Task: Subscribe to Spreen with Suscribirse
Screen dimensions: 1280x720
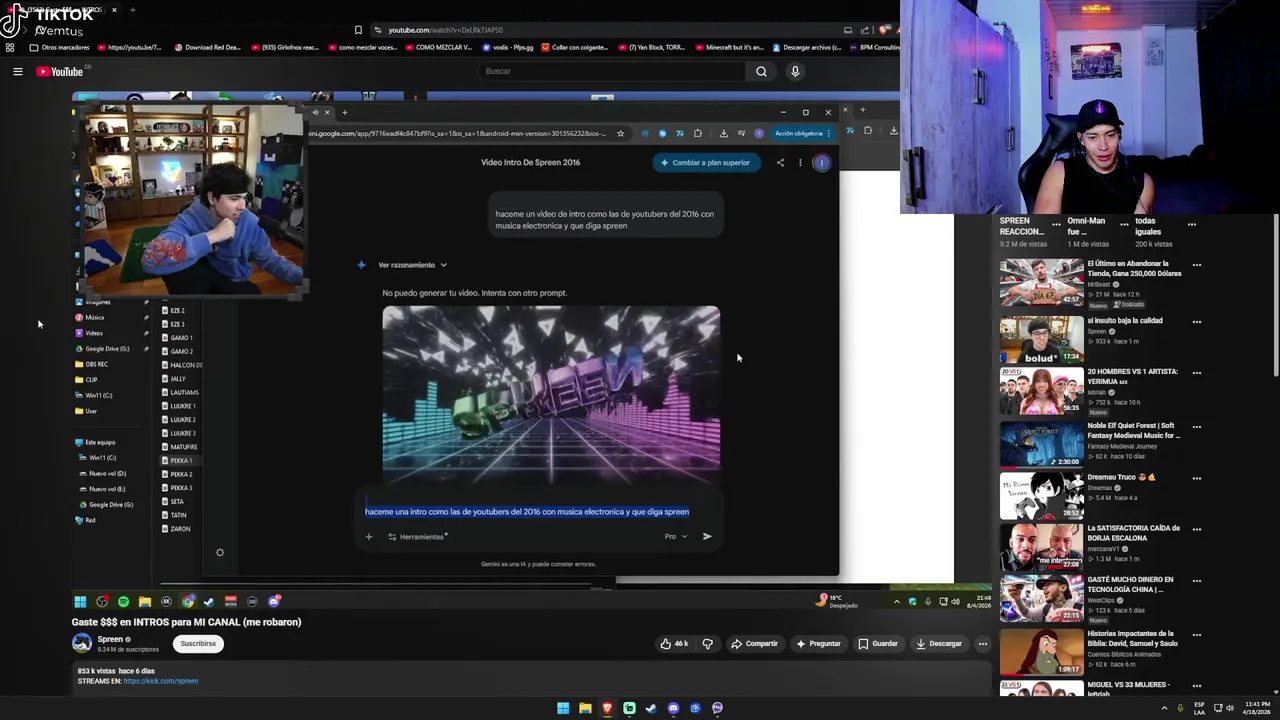Action: 198,643
